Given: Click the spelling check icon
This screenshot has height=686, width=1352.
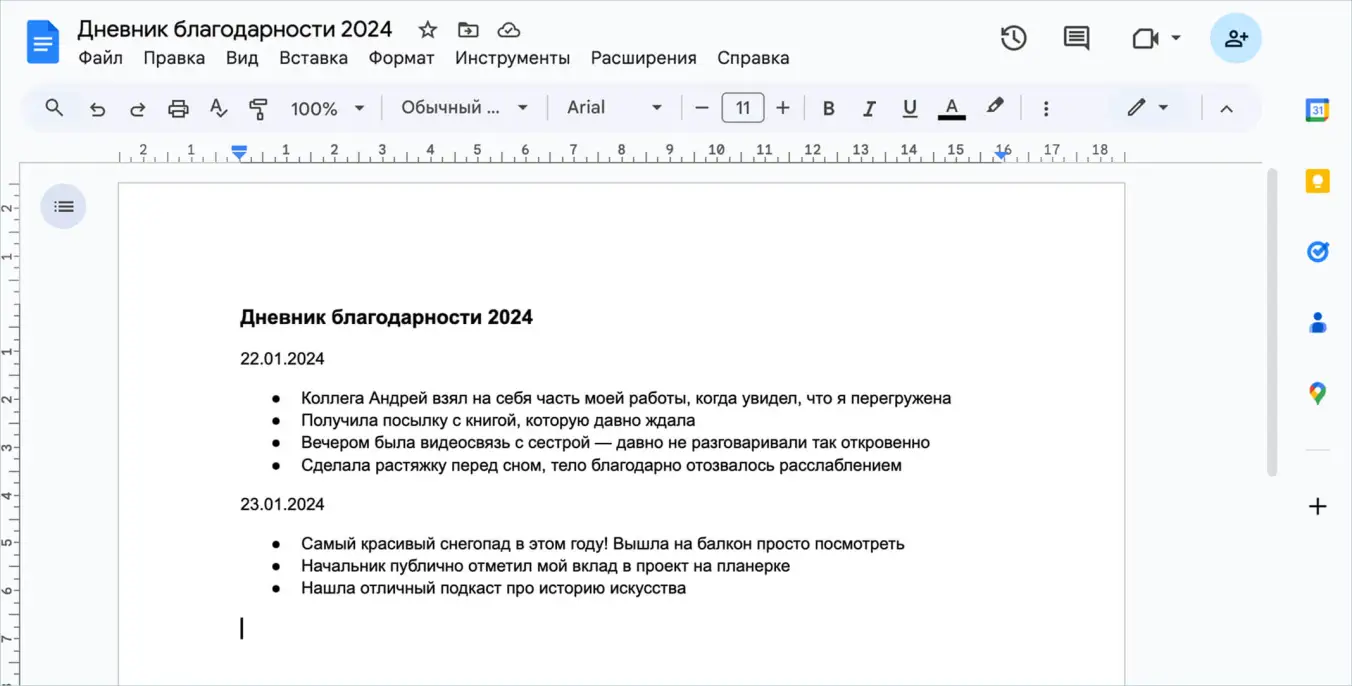Looking at the screenshot, I should coord(218,107).
